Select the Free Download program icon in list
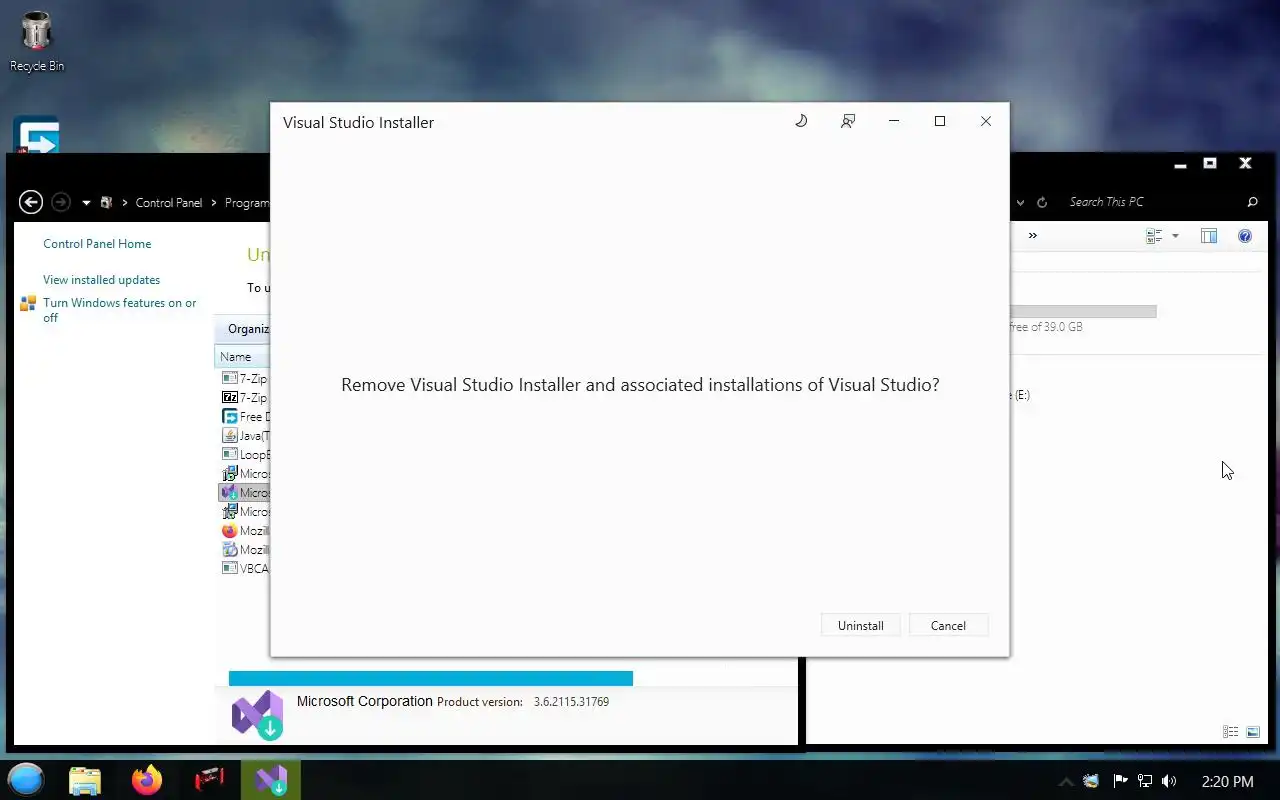1280x800 pixels. coord(230,417)
